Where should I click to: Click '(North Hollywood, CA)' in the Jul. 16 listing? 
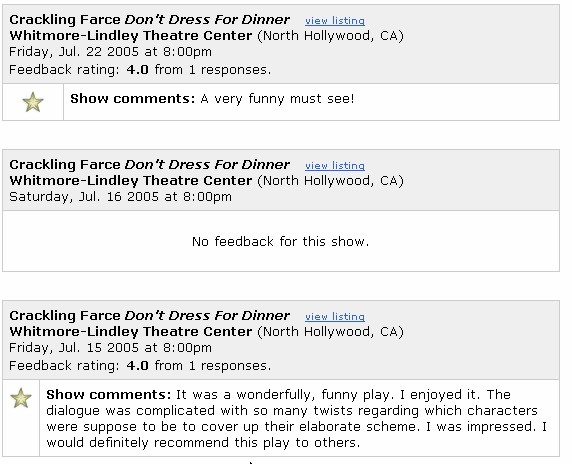click(331, 181)
